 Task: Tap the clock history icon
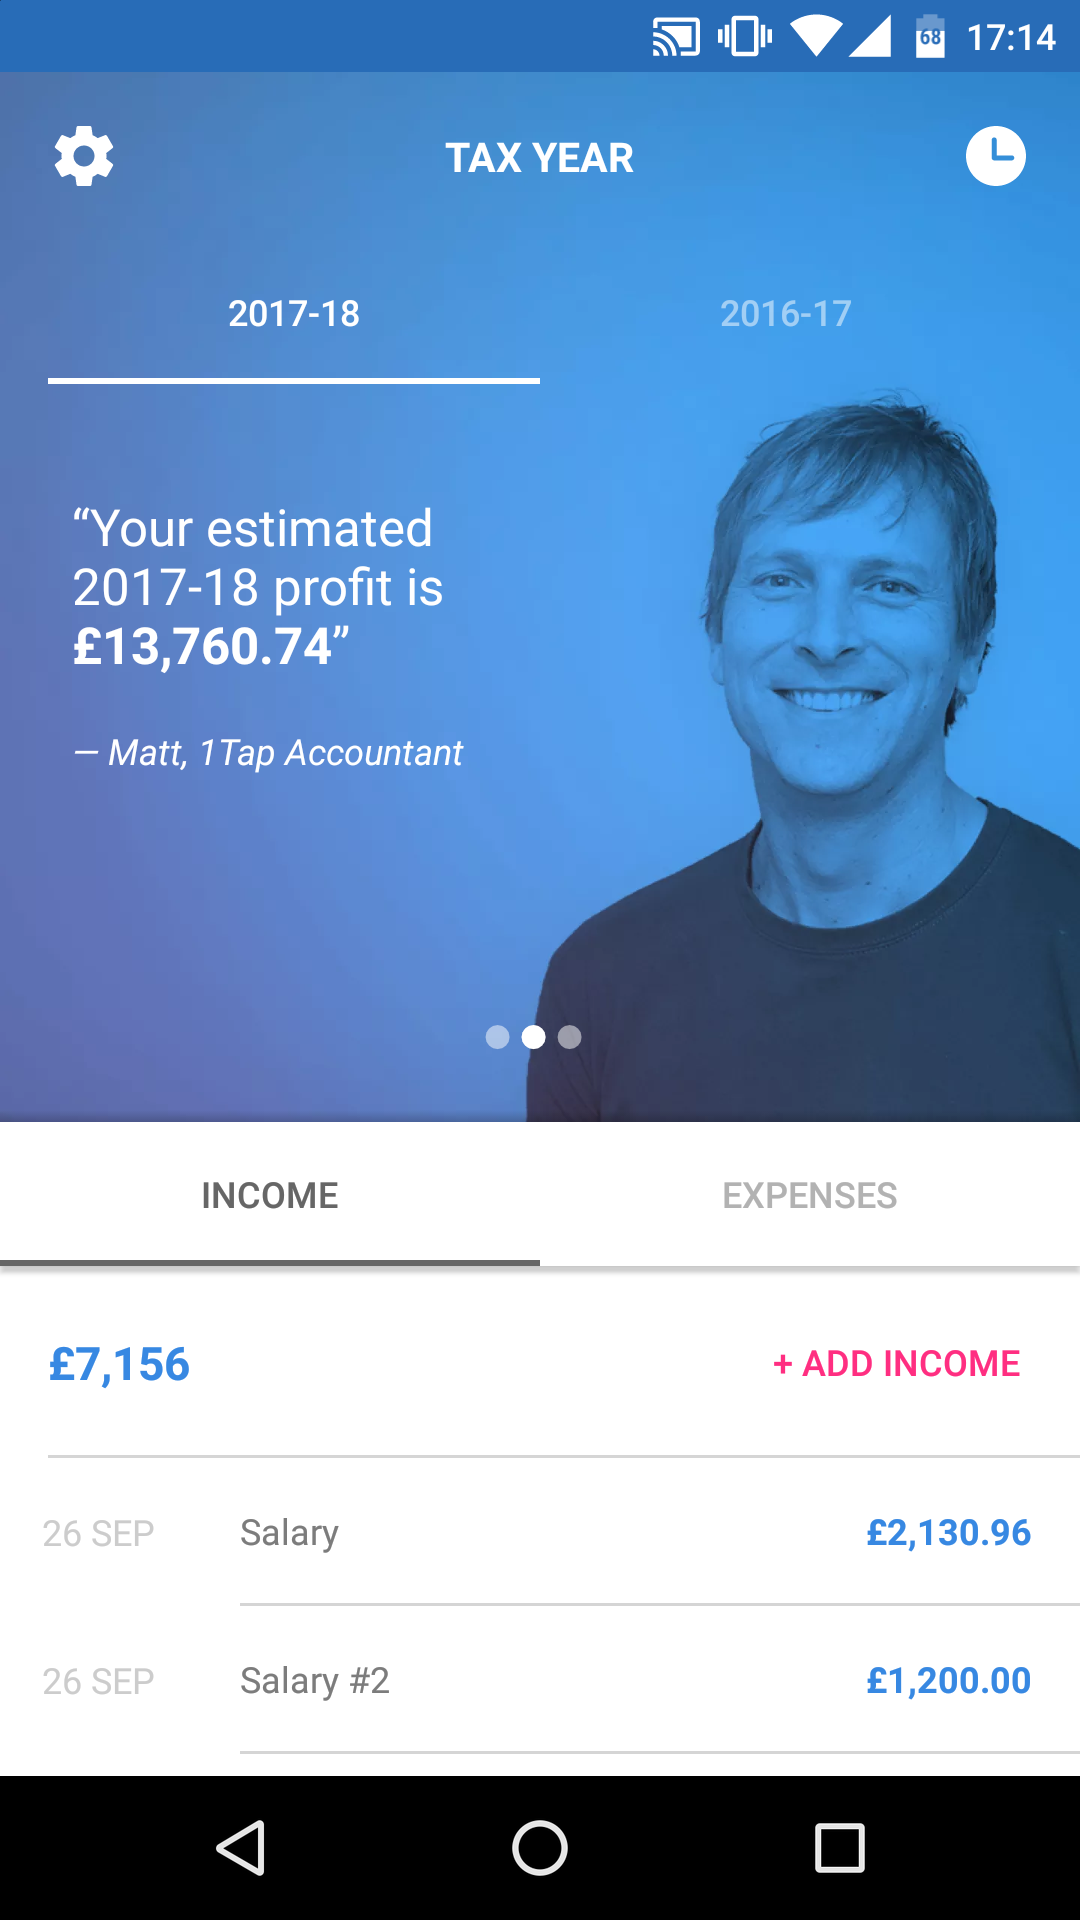pos(995,156)
